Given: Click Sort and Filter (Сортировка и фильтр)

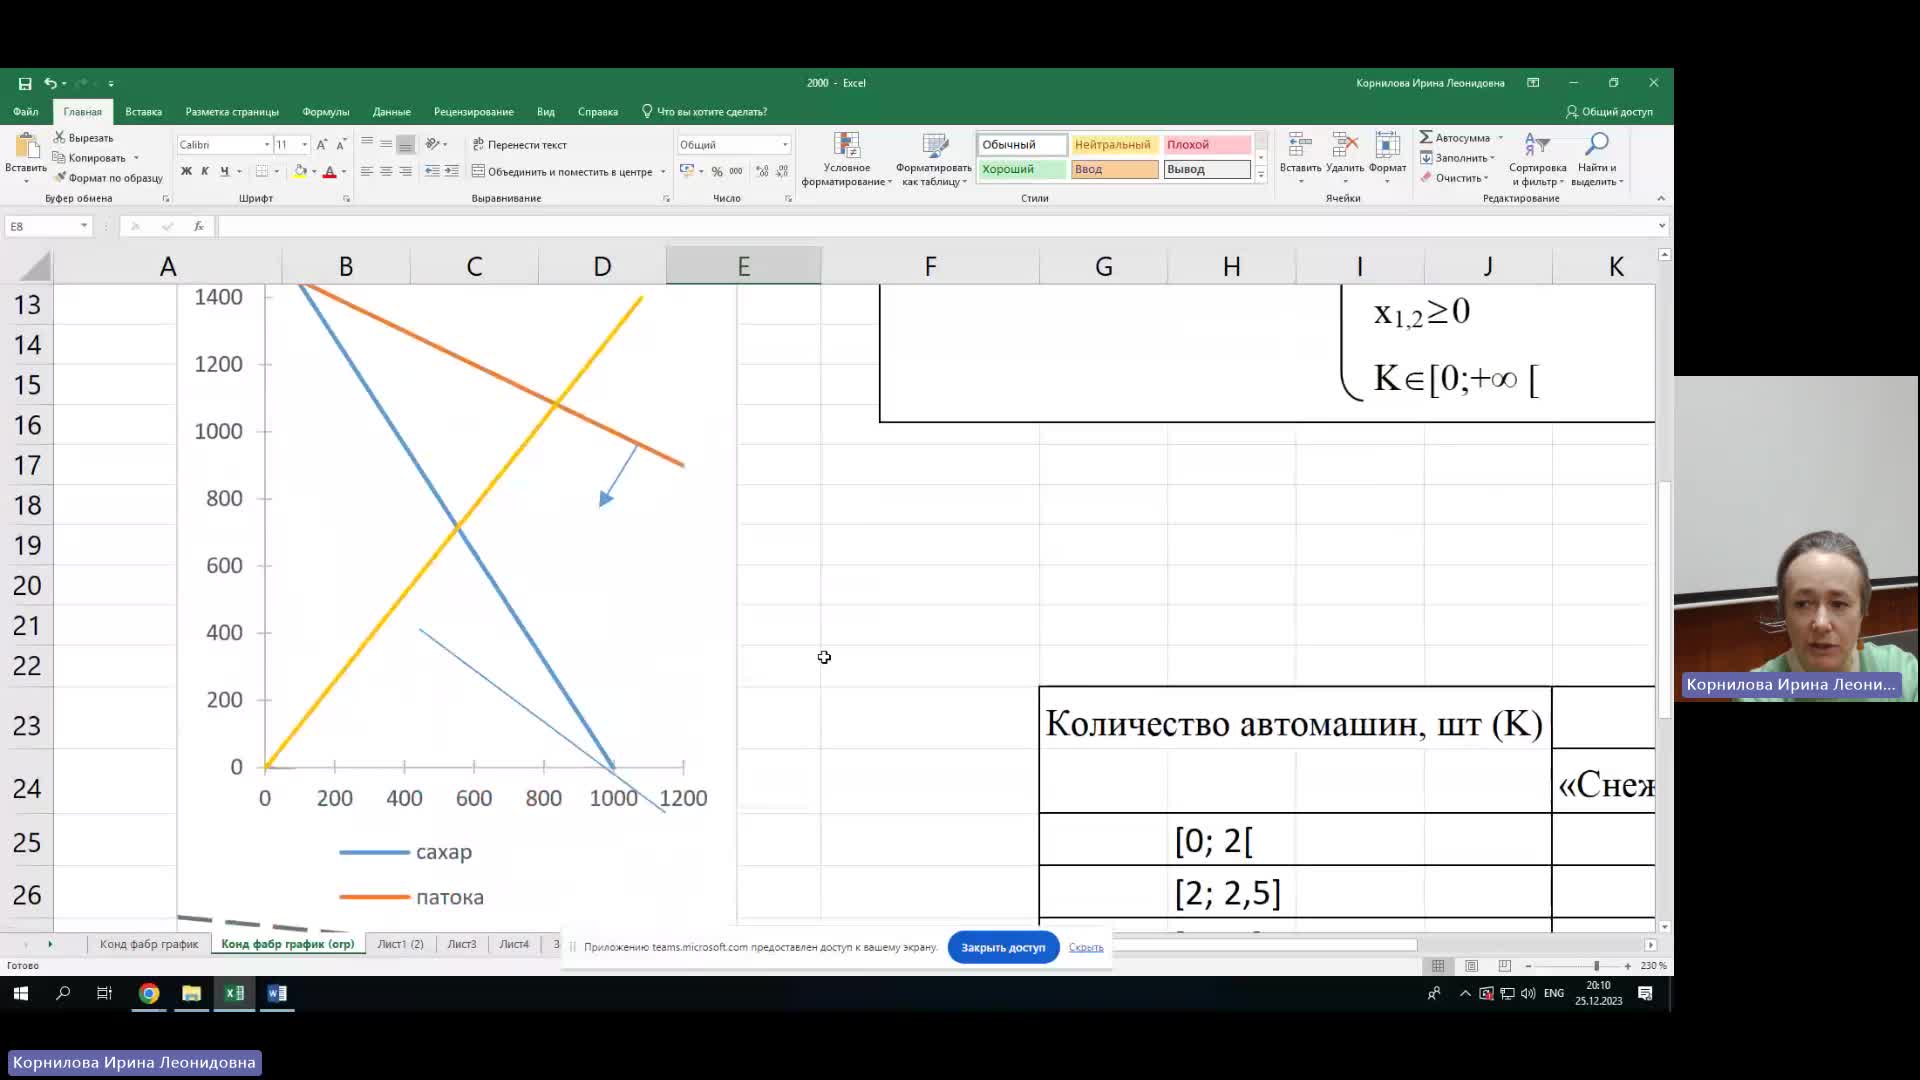Looking at the screenshot, I should click(x=1537, y=159).
